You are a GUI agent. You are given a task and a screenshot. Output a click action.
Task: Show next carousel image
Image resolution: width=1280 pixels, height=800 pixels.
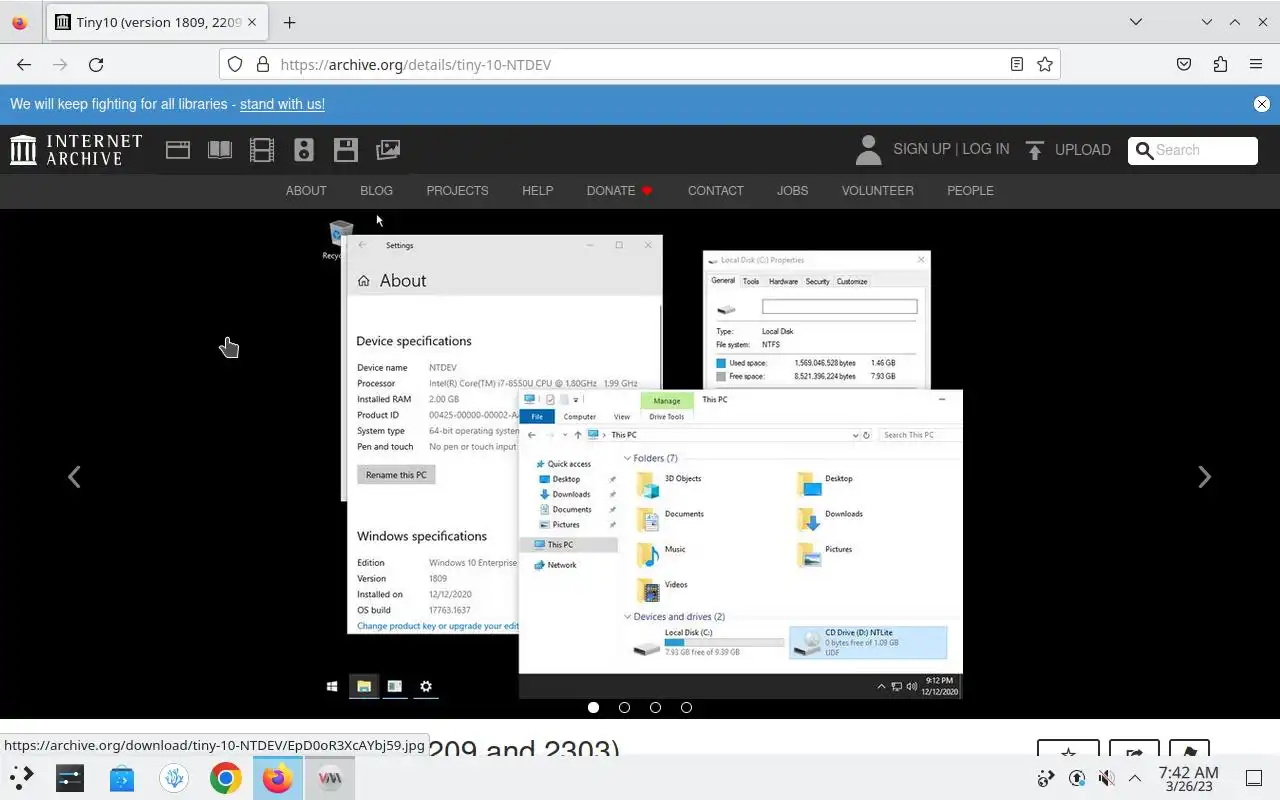[1204, 477]
